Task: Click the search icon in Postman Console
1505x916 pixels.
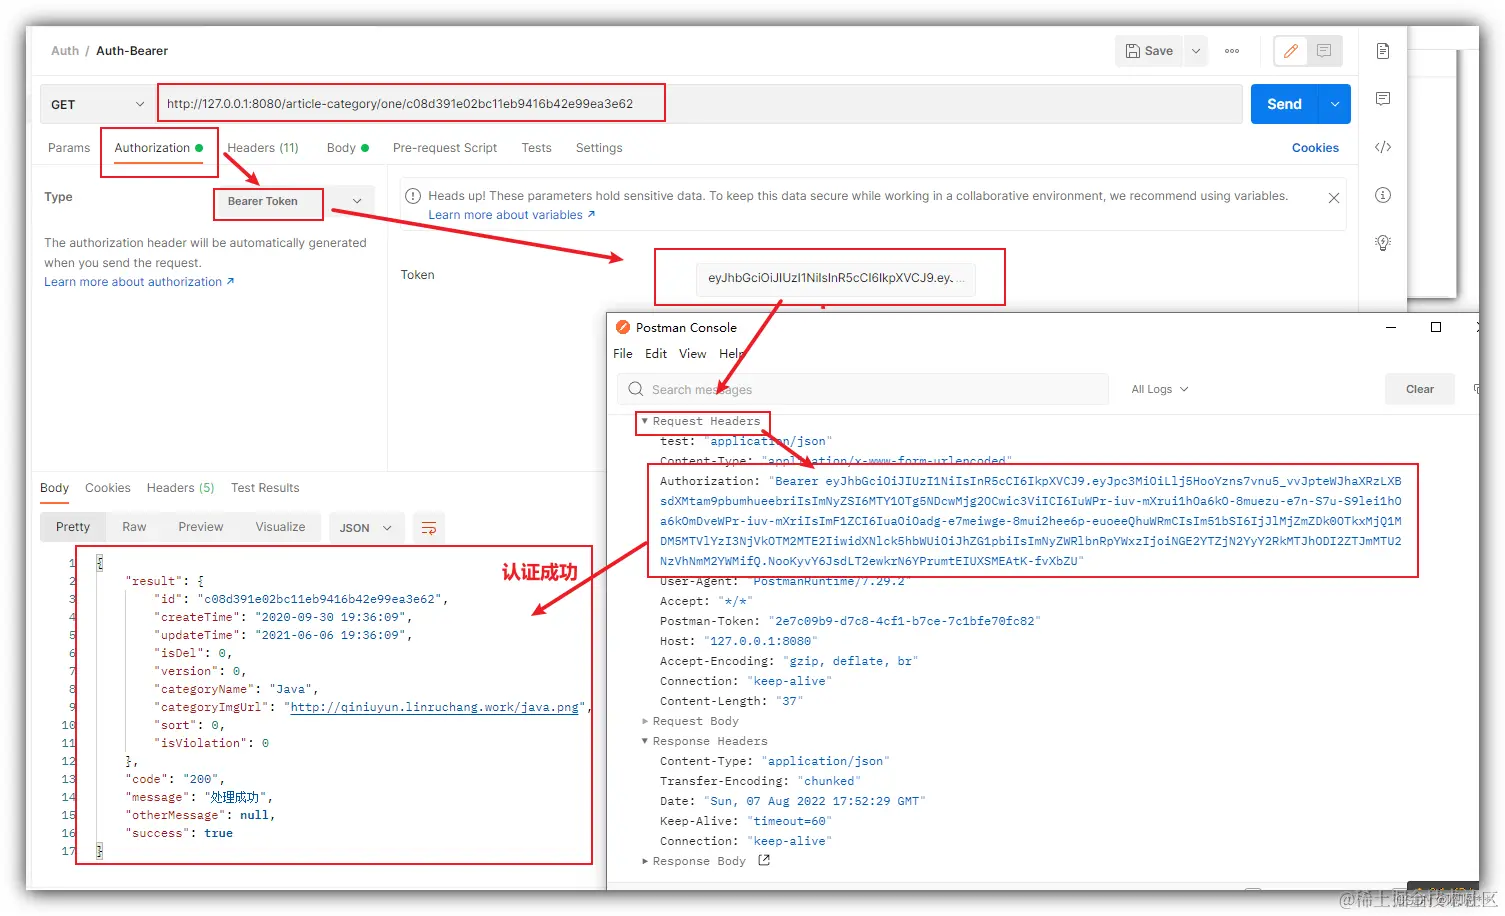Action: (636, 389)
